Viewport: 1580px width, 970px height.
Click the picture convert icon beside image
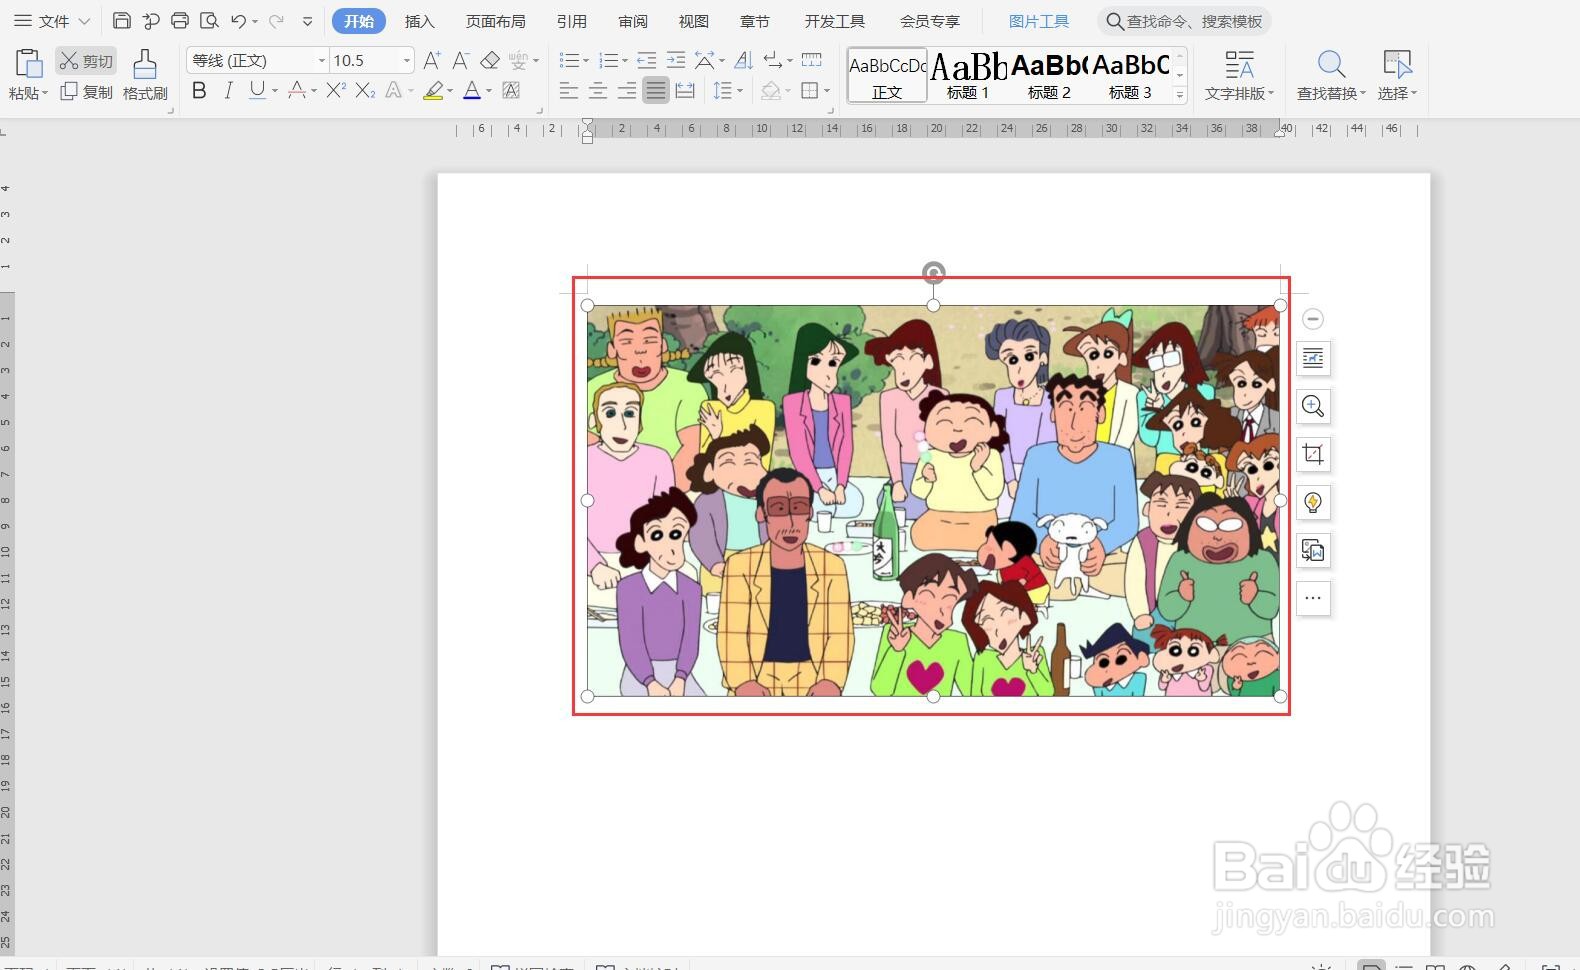(x=1313, y=550)
